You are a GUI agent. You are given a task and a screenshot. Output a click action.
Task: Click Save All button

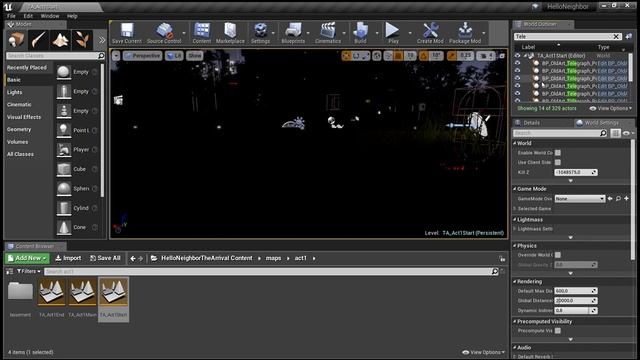point(105,258)
